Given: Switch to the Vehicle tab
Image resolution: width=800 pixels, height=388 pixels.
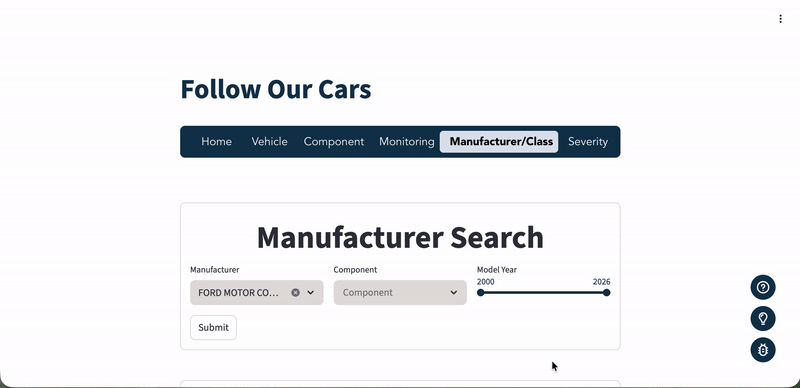Looking at the screenshot, I should tap(269, 142).
